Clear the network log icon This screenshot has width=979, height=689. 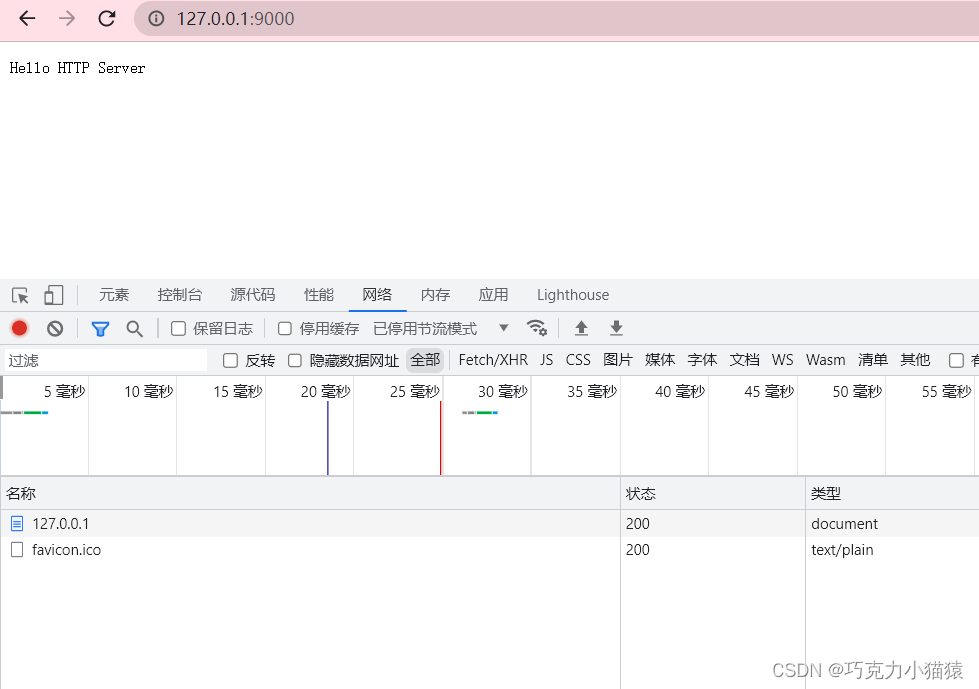tap(55, 328)
